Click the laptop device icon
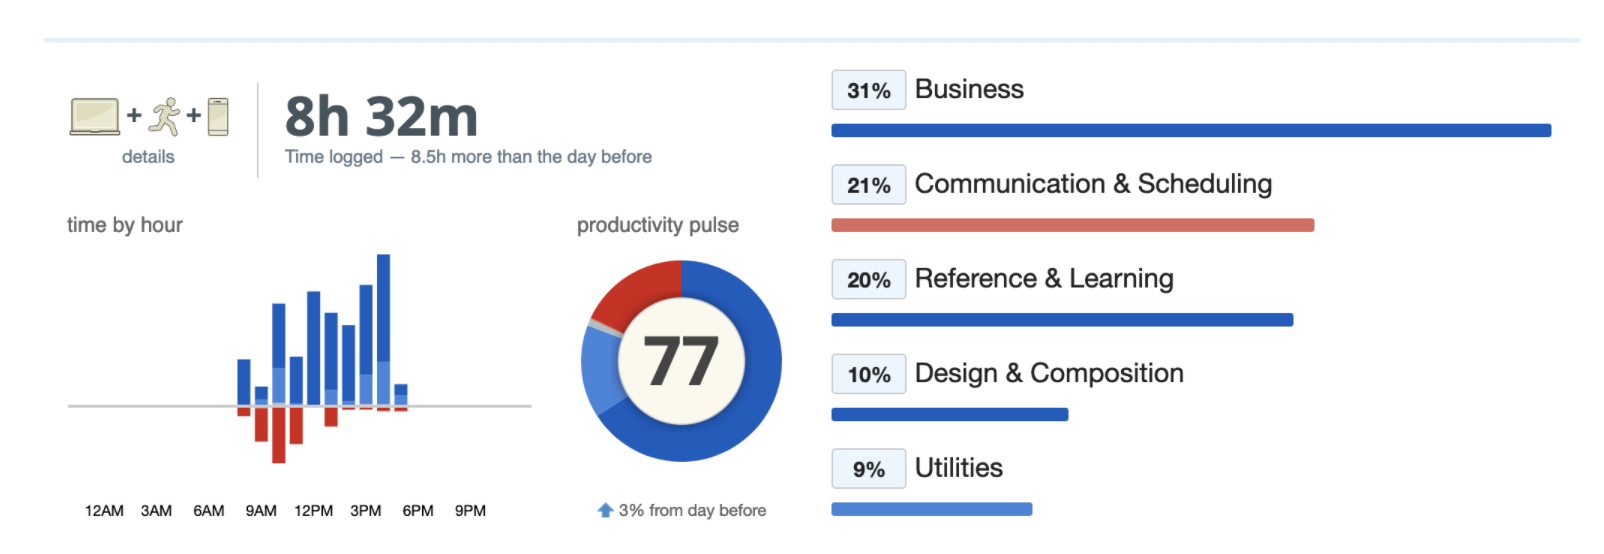Viewport: 1604px width, 554px height. 95,116
